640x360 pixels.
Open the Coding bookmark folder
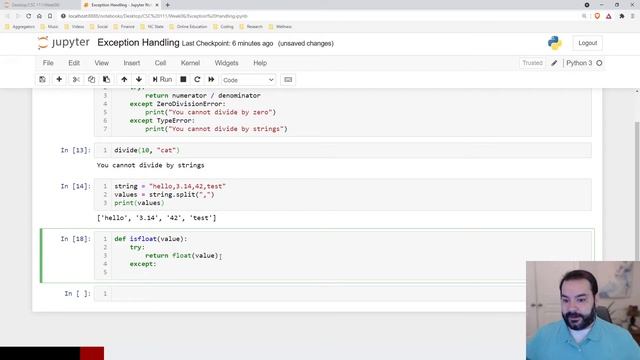tap(223, 27)
